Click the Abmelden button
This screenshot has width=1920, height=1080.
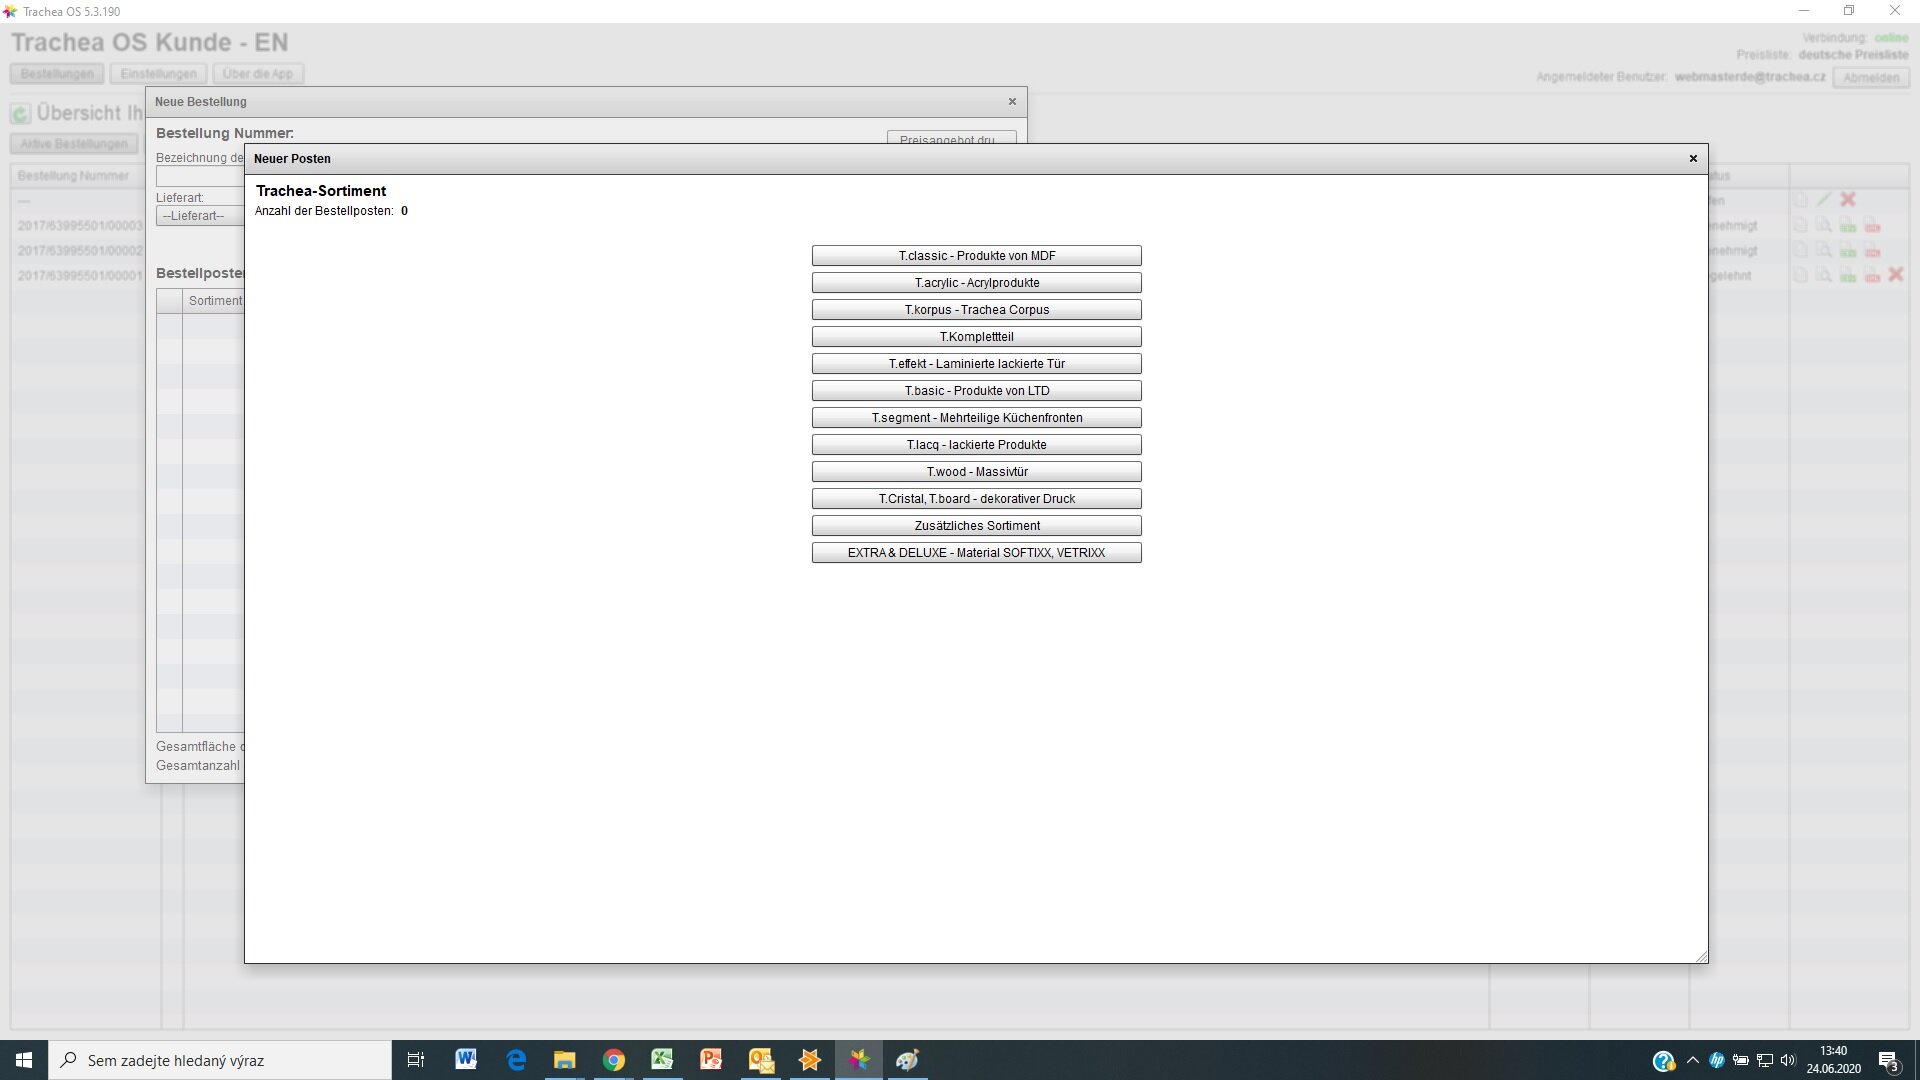[x=1870, y=78]
